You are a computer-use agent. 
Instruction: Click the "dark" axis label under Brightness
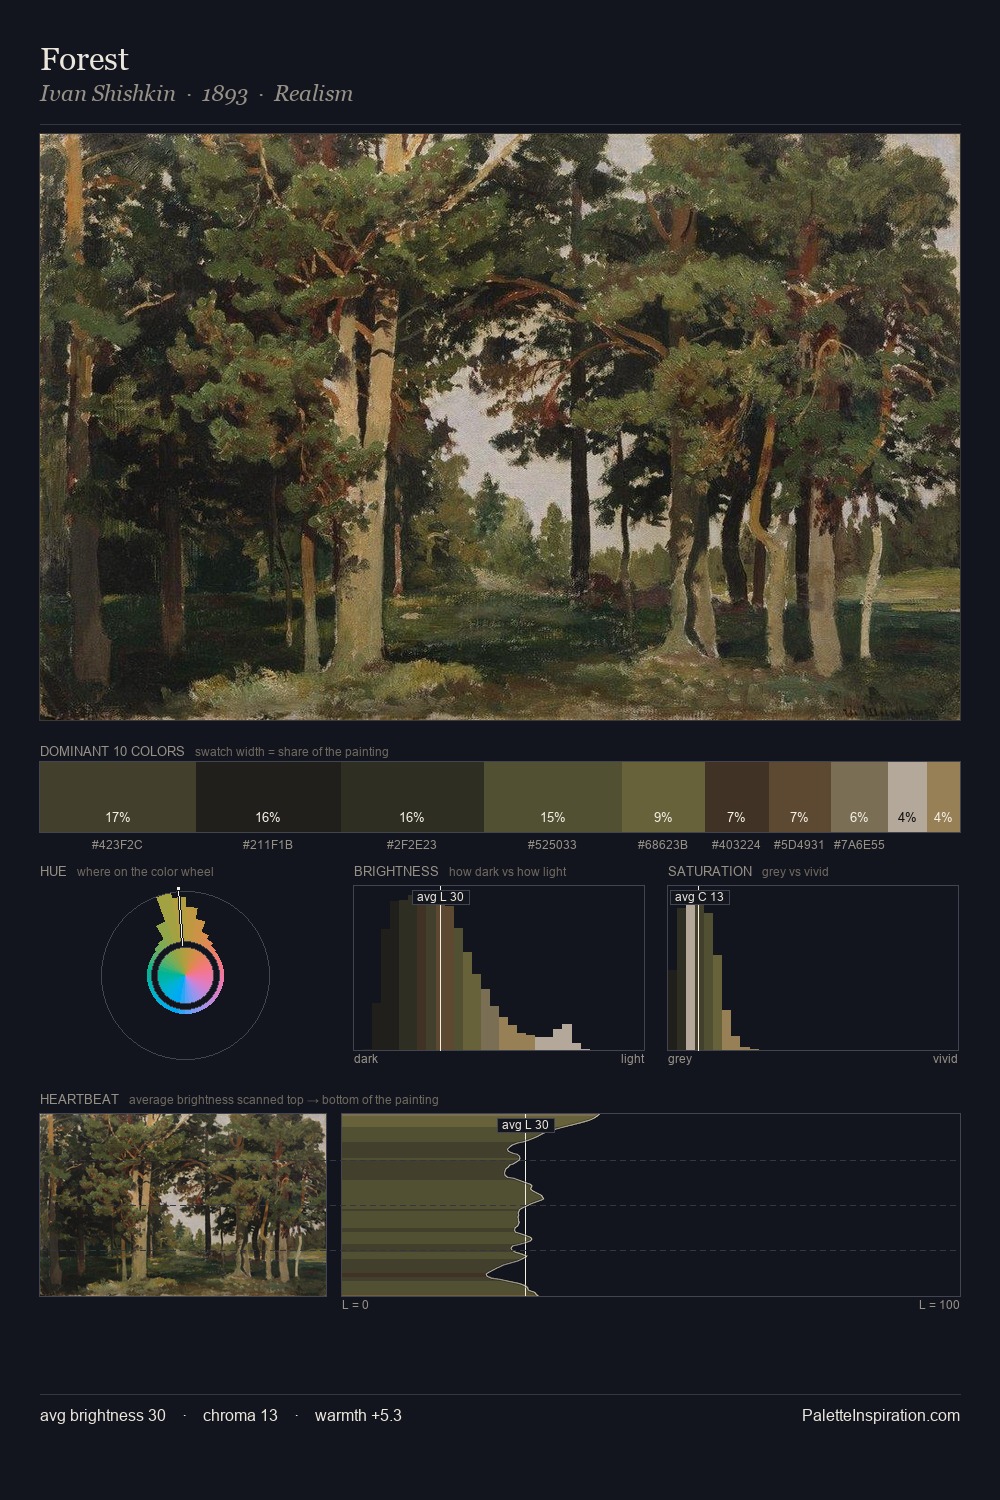click(x=366, y=1059)
